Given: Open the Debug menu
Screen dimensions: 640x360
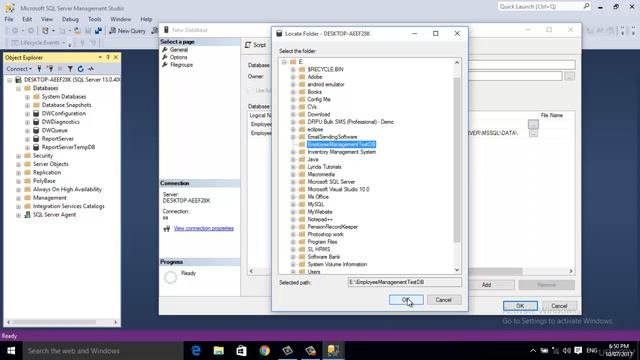Looking at the screenshot, I should (70, 19).
